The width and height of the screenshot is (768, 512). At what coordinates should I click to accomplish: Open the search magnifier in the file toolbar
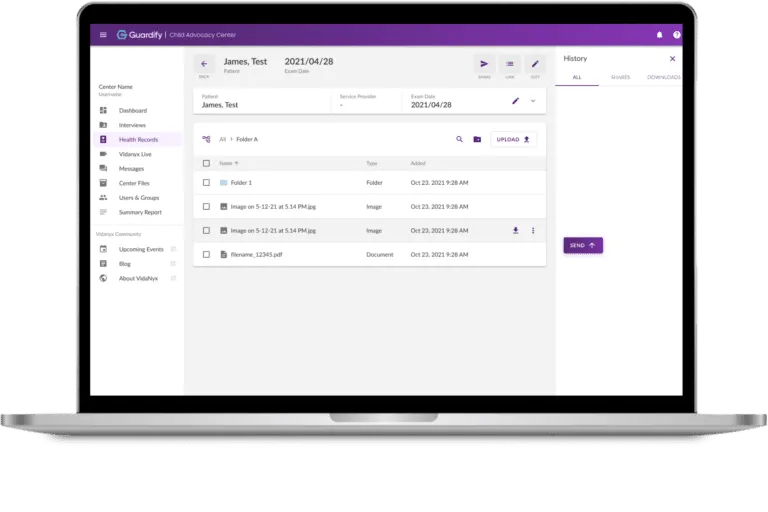pyautogui.click(x=460, y=139)
